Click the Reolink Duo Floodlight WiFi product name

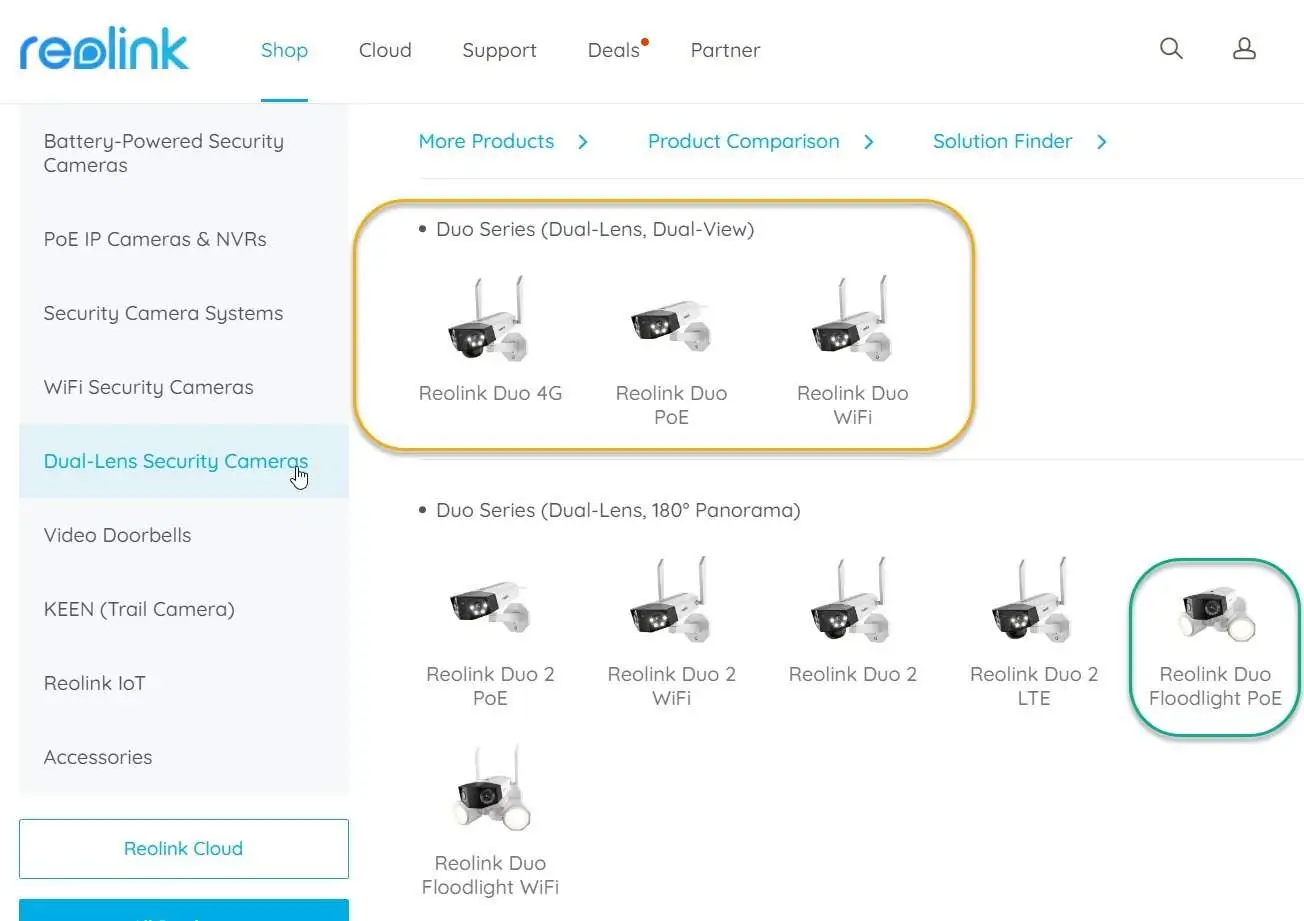click(x=490, y=875)
